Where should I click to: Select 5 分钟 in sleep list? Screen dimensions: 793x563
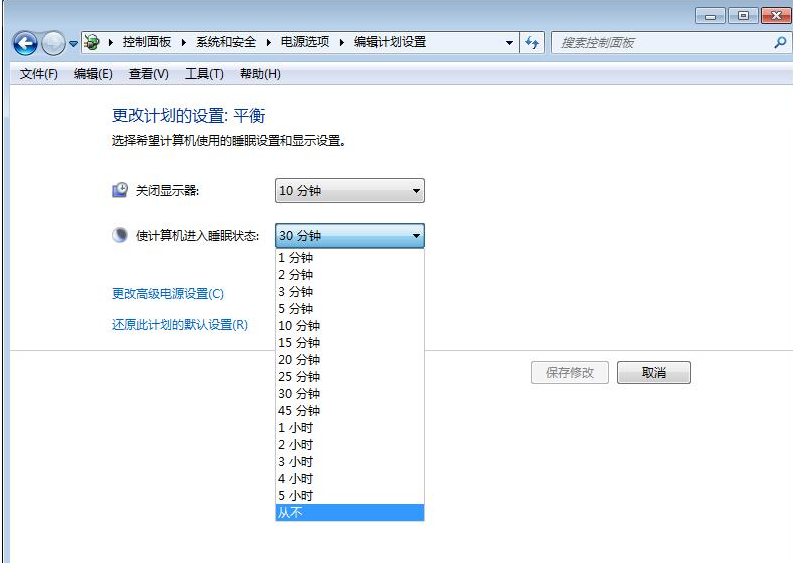coord(349,309)
